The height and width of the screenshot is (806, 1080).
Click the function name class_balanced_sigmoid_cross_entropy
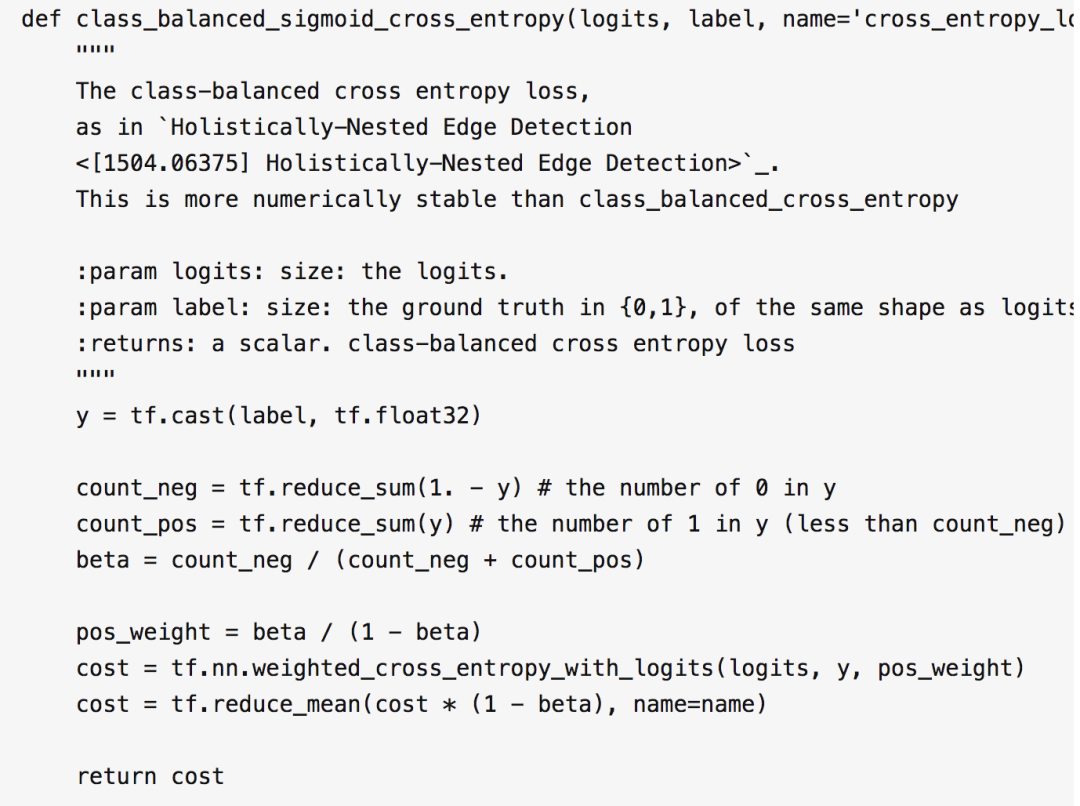pos(320,19)
